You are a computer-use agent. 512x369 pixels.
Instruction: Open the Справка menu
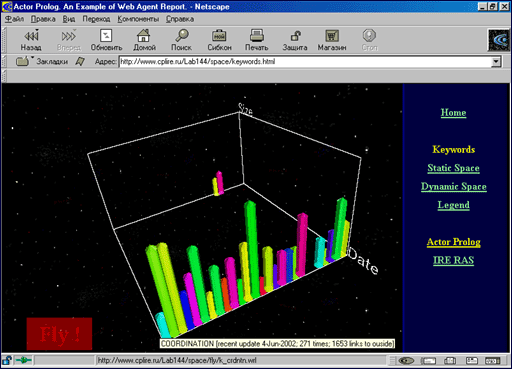(180, 19)
